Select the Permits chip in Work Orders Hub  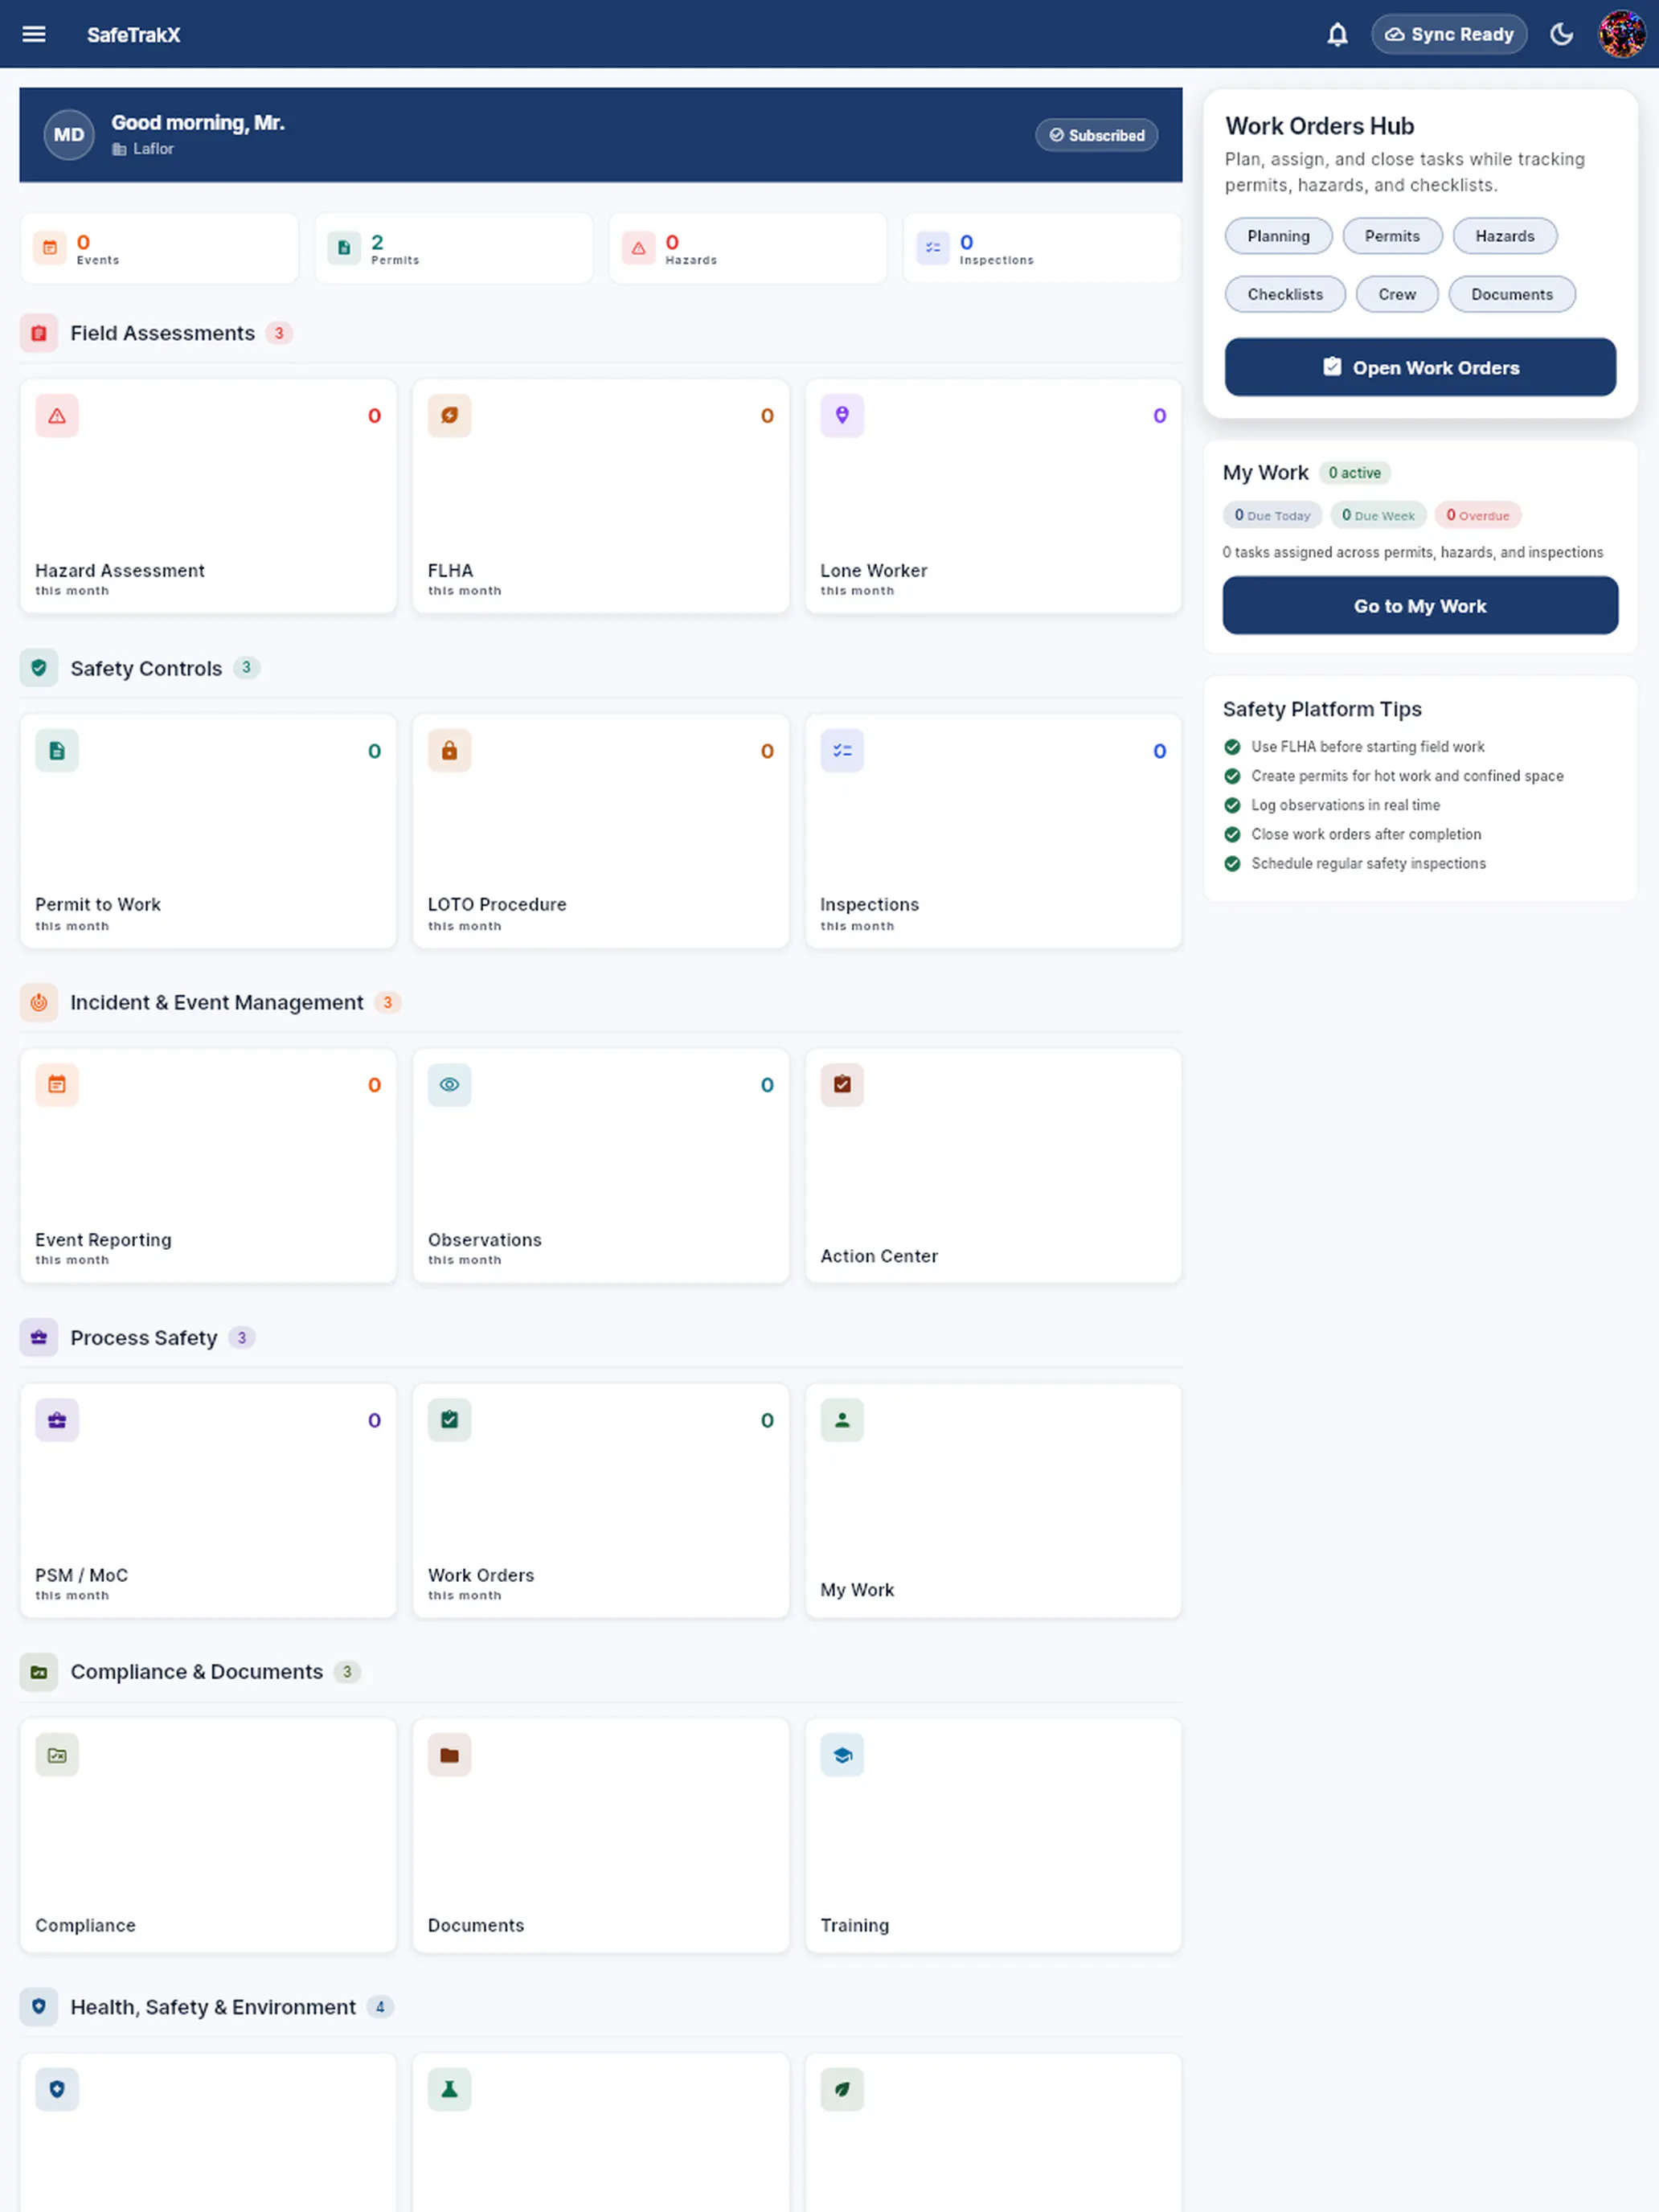[x=1392, y=236]
